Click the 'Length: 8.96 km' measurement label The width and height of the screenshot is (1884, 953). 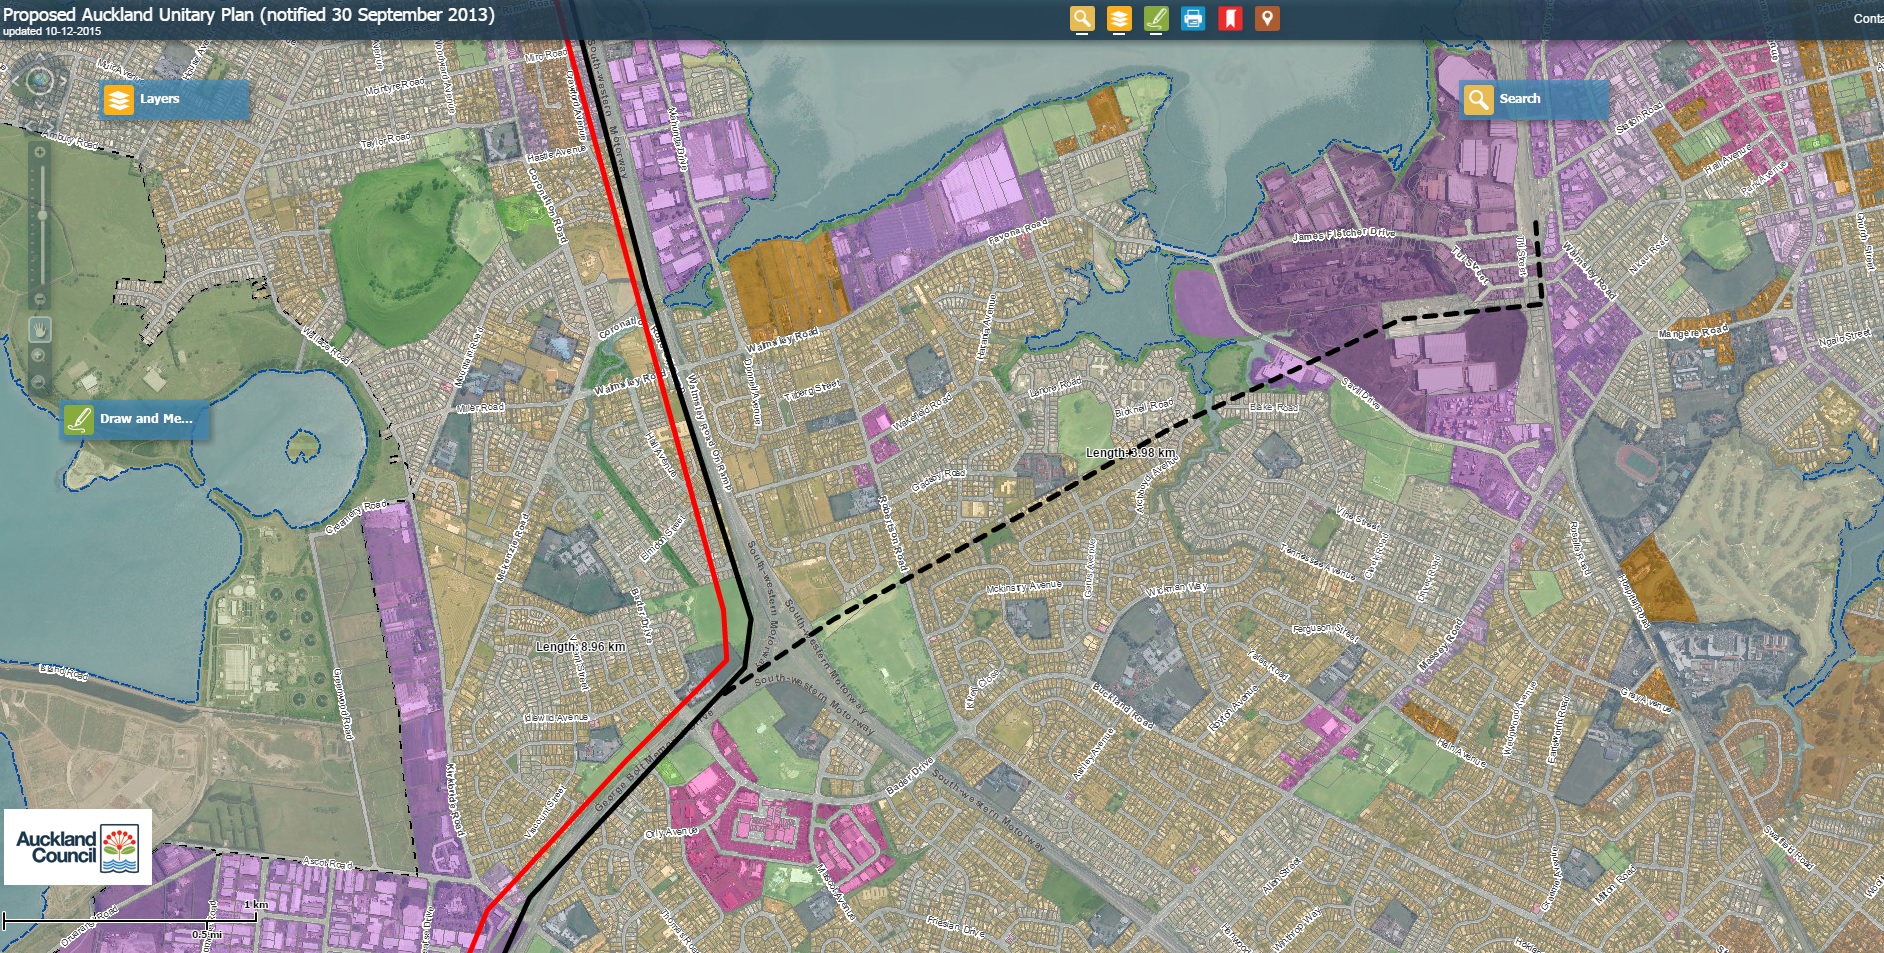coord(580,647)
